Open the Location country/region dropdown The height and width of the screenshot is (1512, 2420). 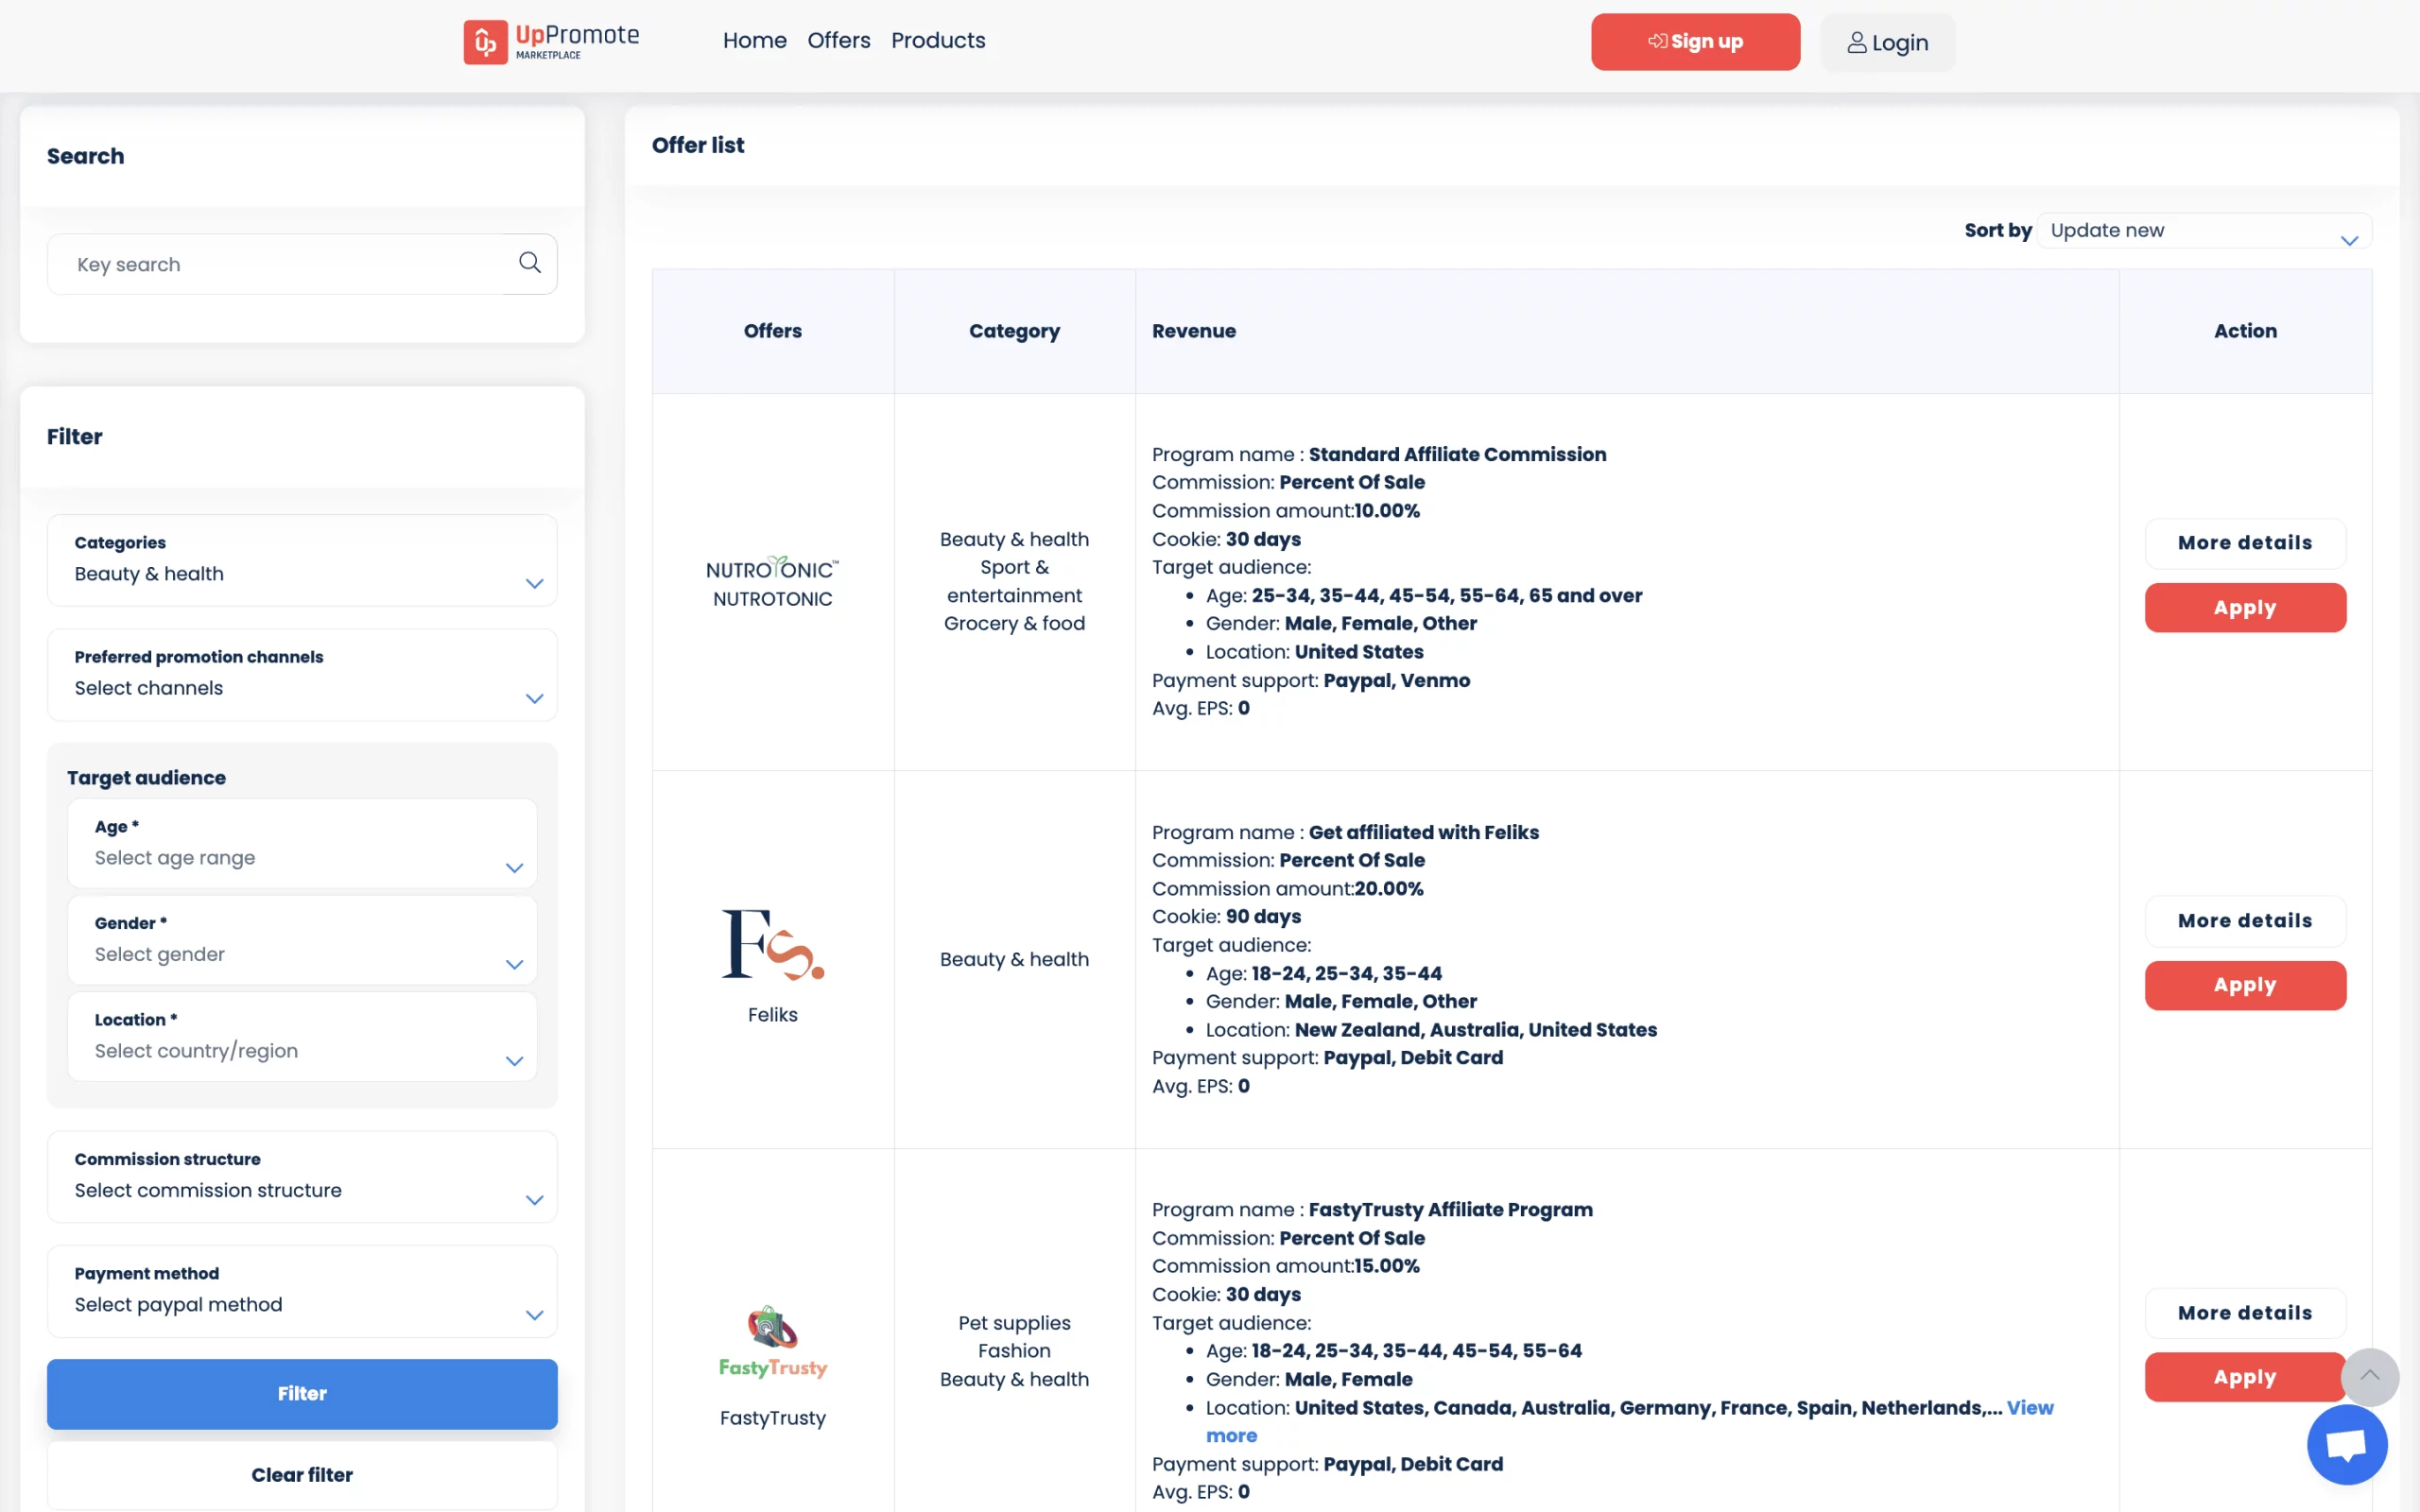point(302,1036)
